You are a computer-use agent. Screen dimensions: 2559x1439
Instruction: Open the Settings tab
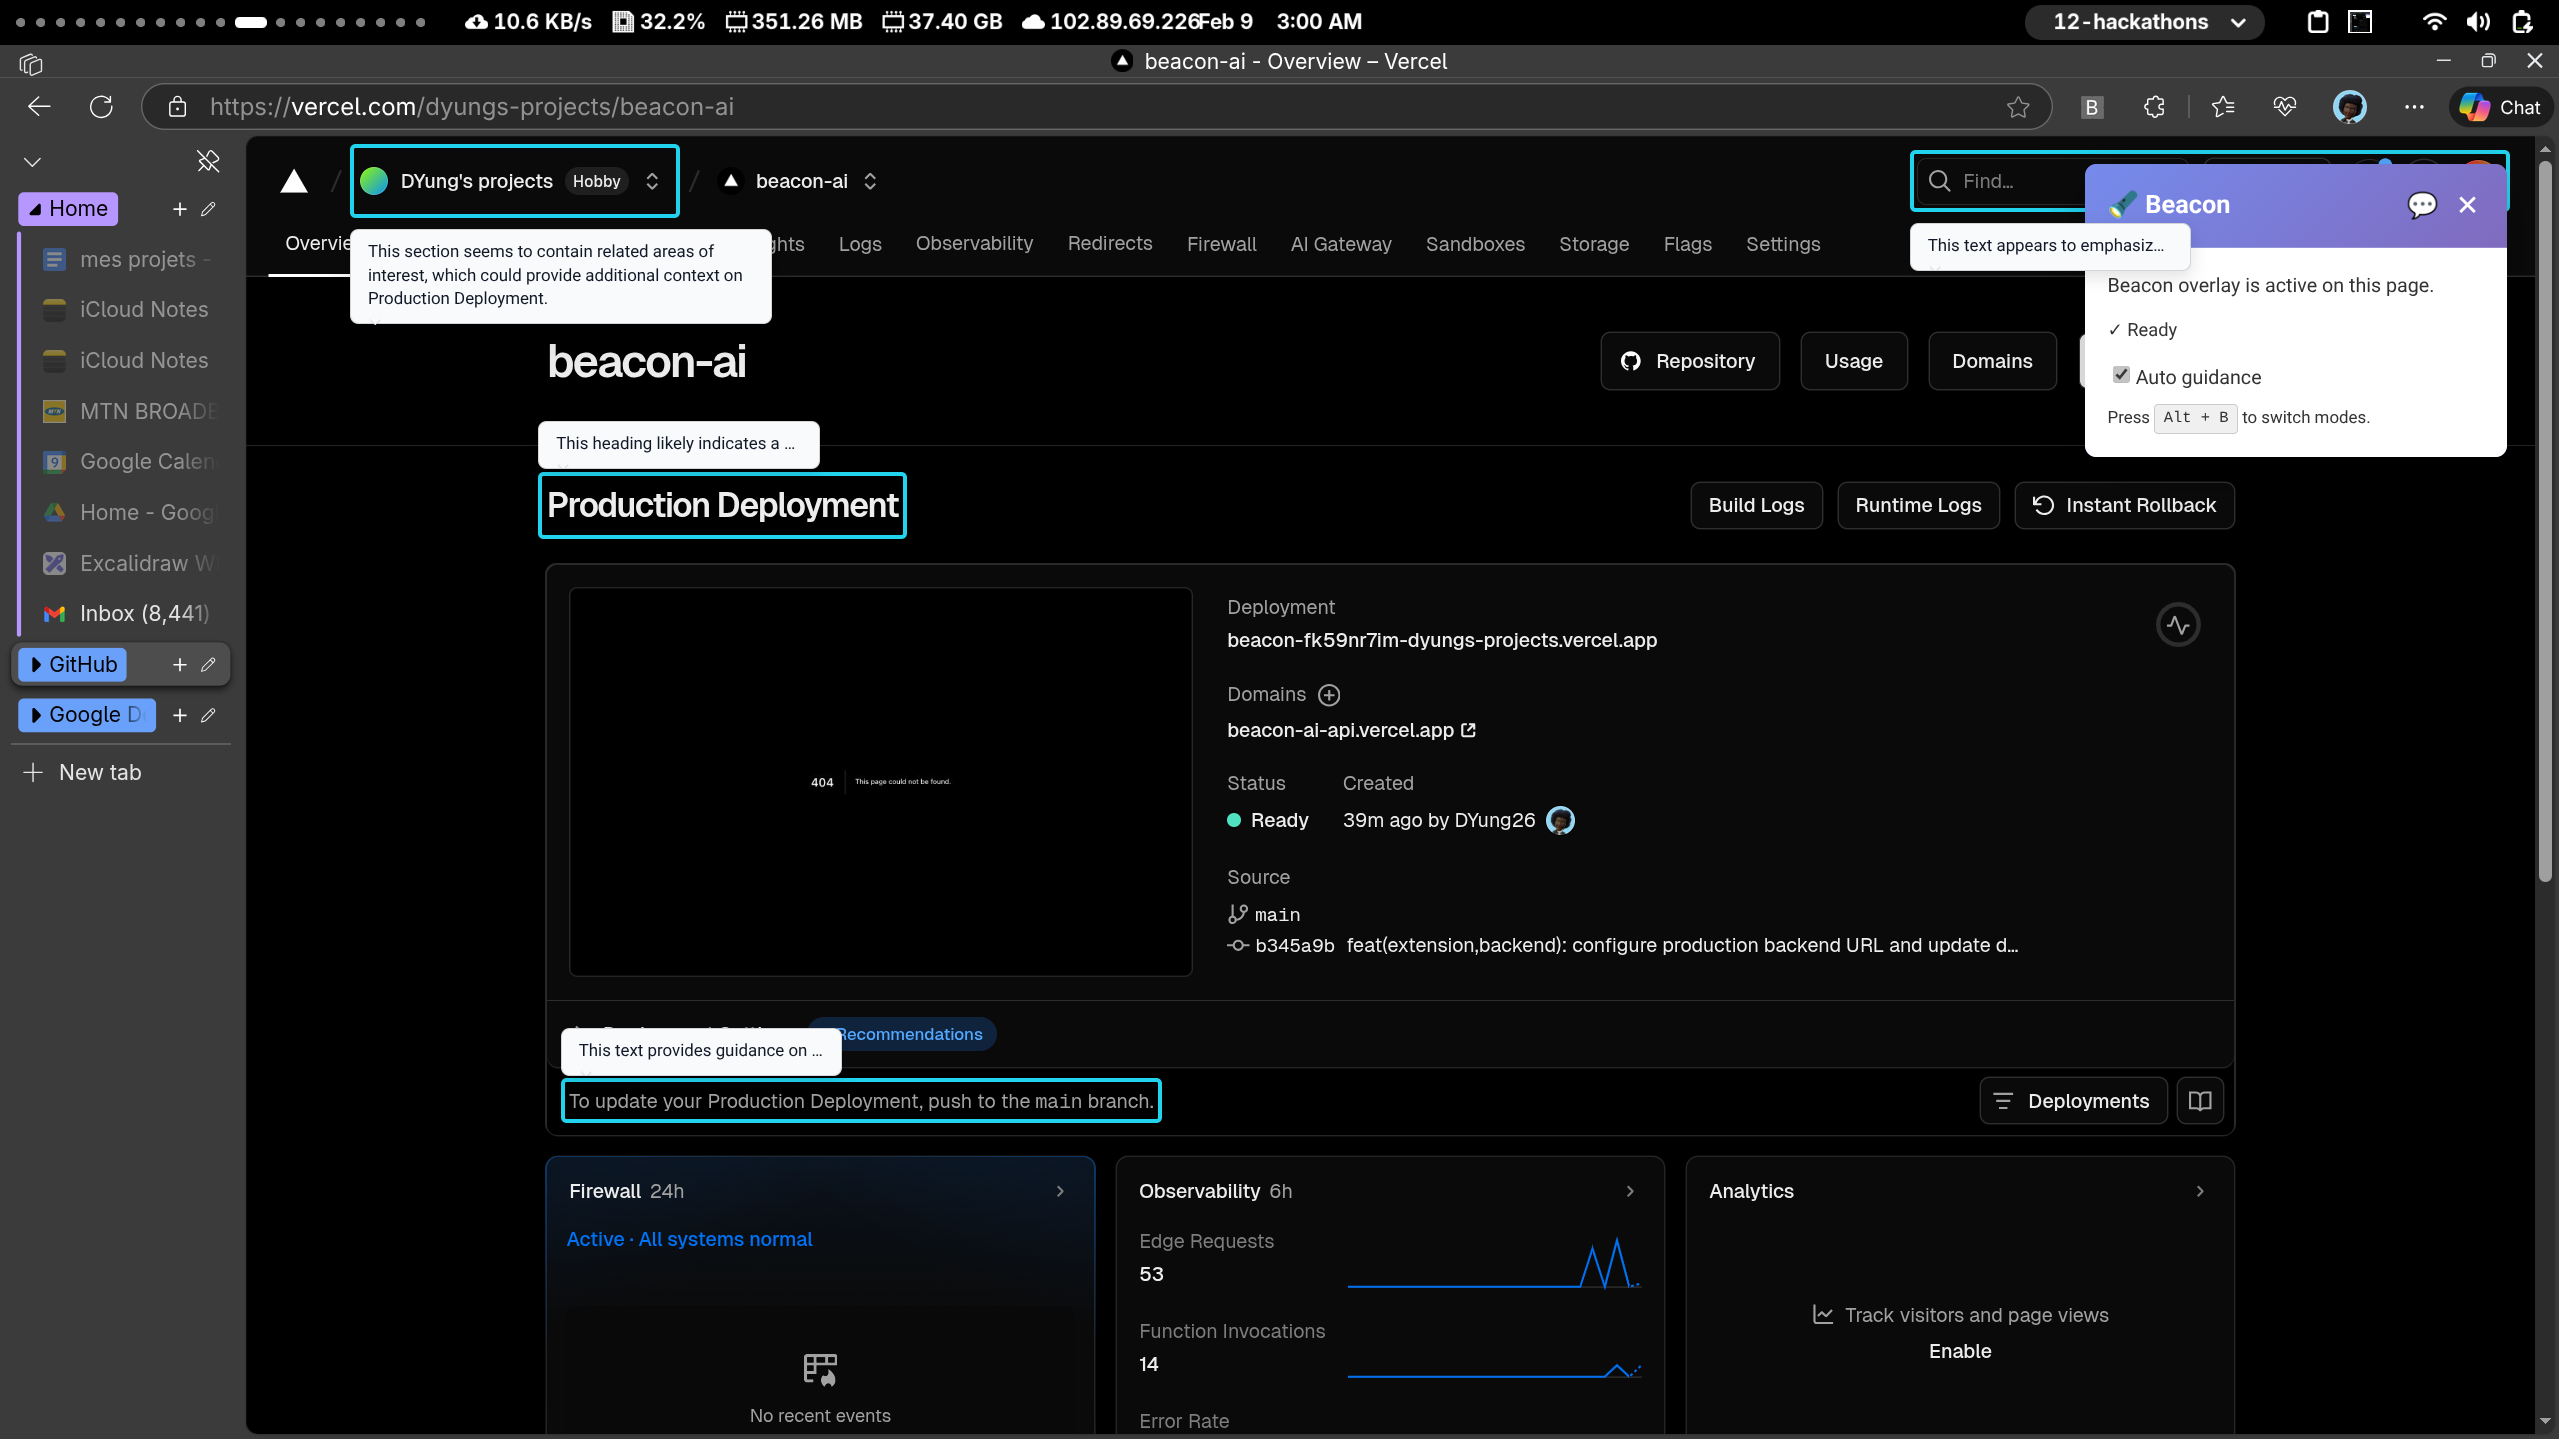point(1784,244)
